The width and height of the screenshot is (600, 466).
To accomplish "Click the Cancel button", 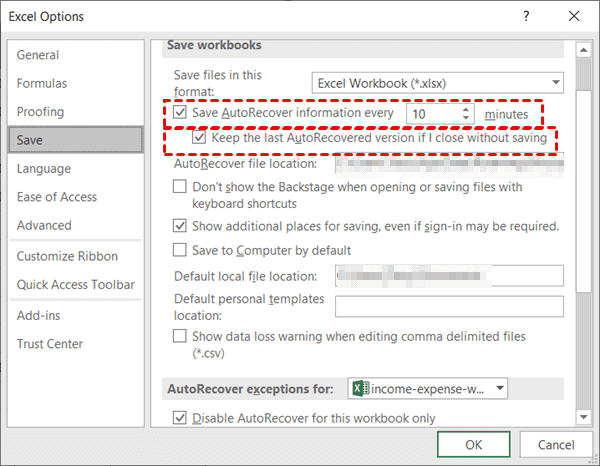I will tap(556, 443).
